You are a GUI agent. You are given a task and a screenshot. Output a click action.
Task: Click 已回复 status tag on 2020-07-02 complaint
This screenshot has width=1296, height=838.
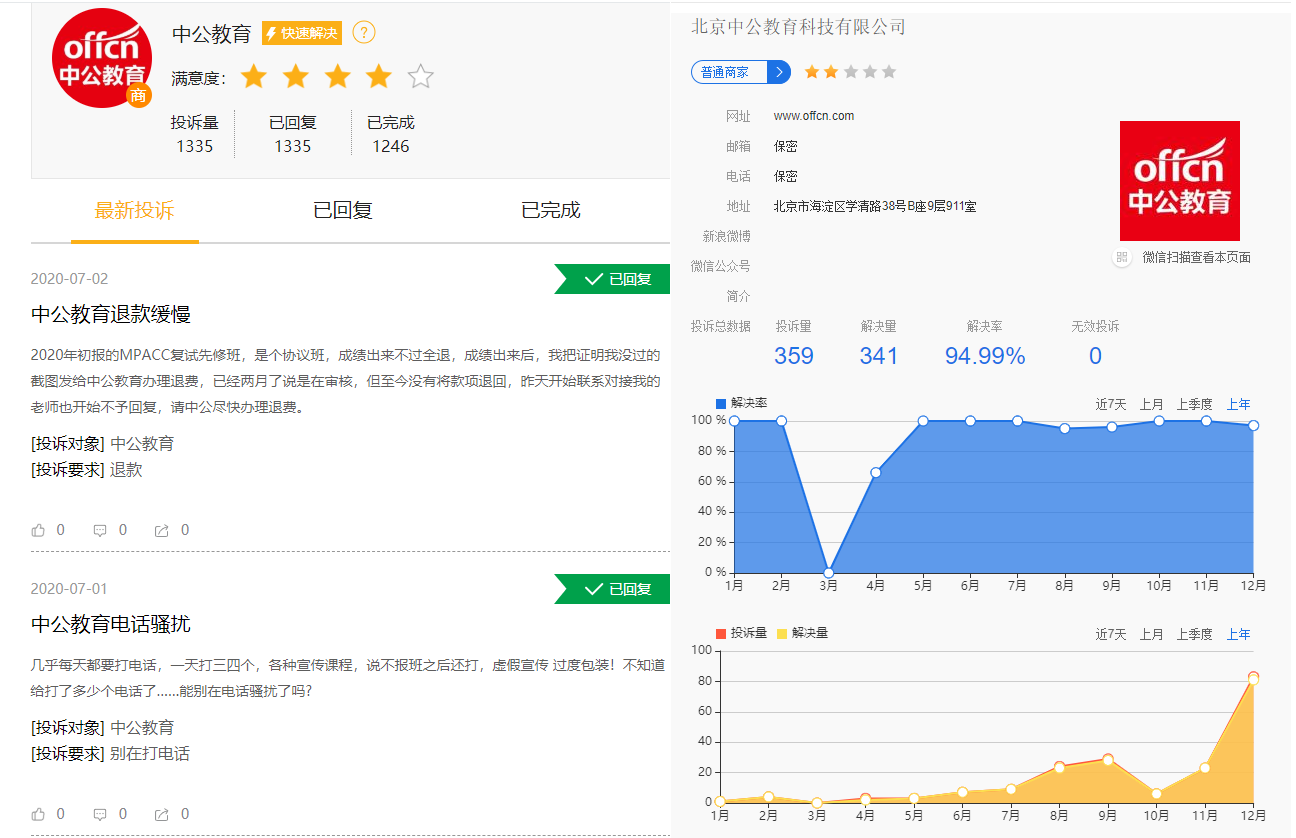612,279
